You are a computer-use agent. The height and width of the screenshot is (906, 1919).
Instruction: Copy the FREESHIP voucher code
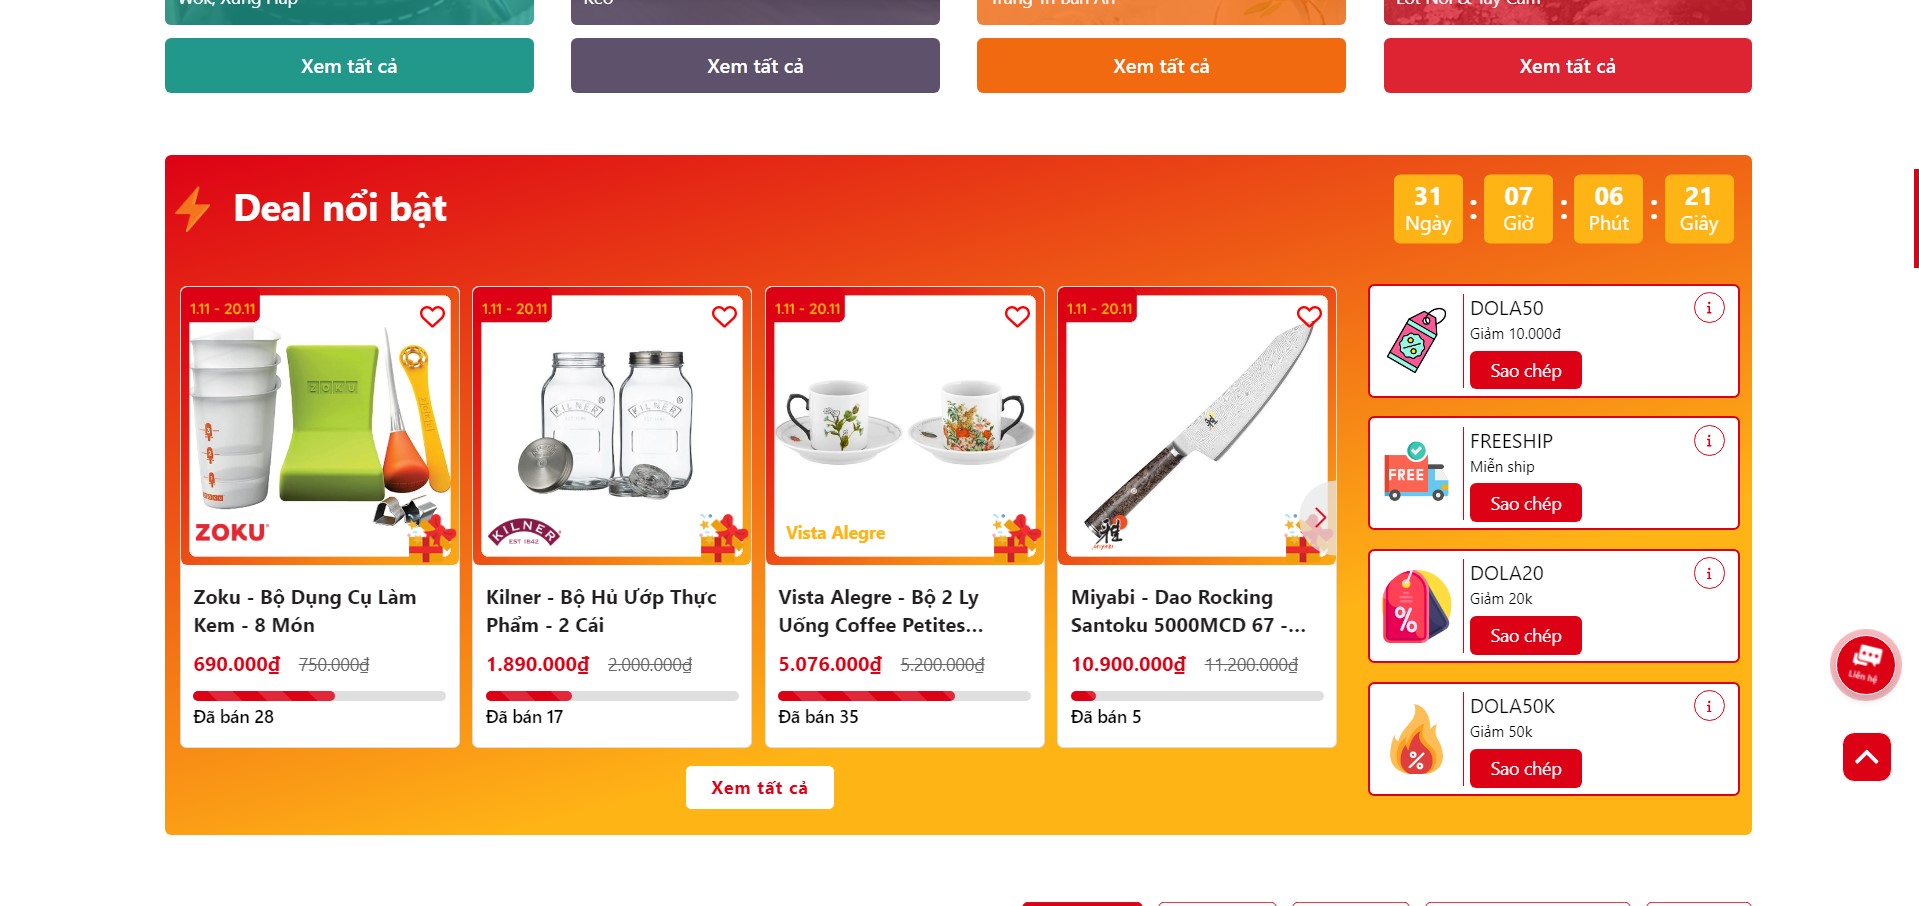1525,504
